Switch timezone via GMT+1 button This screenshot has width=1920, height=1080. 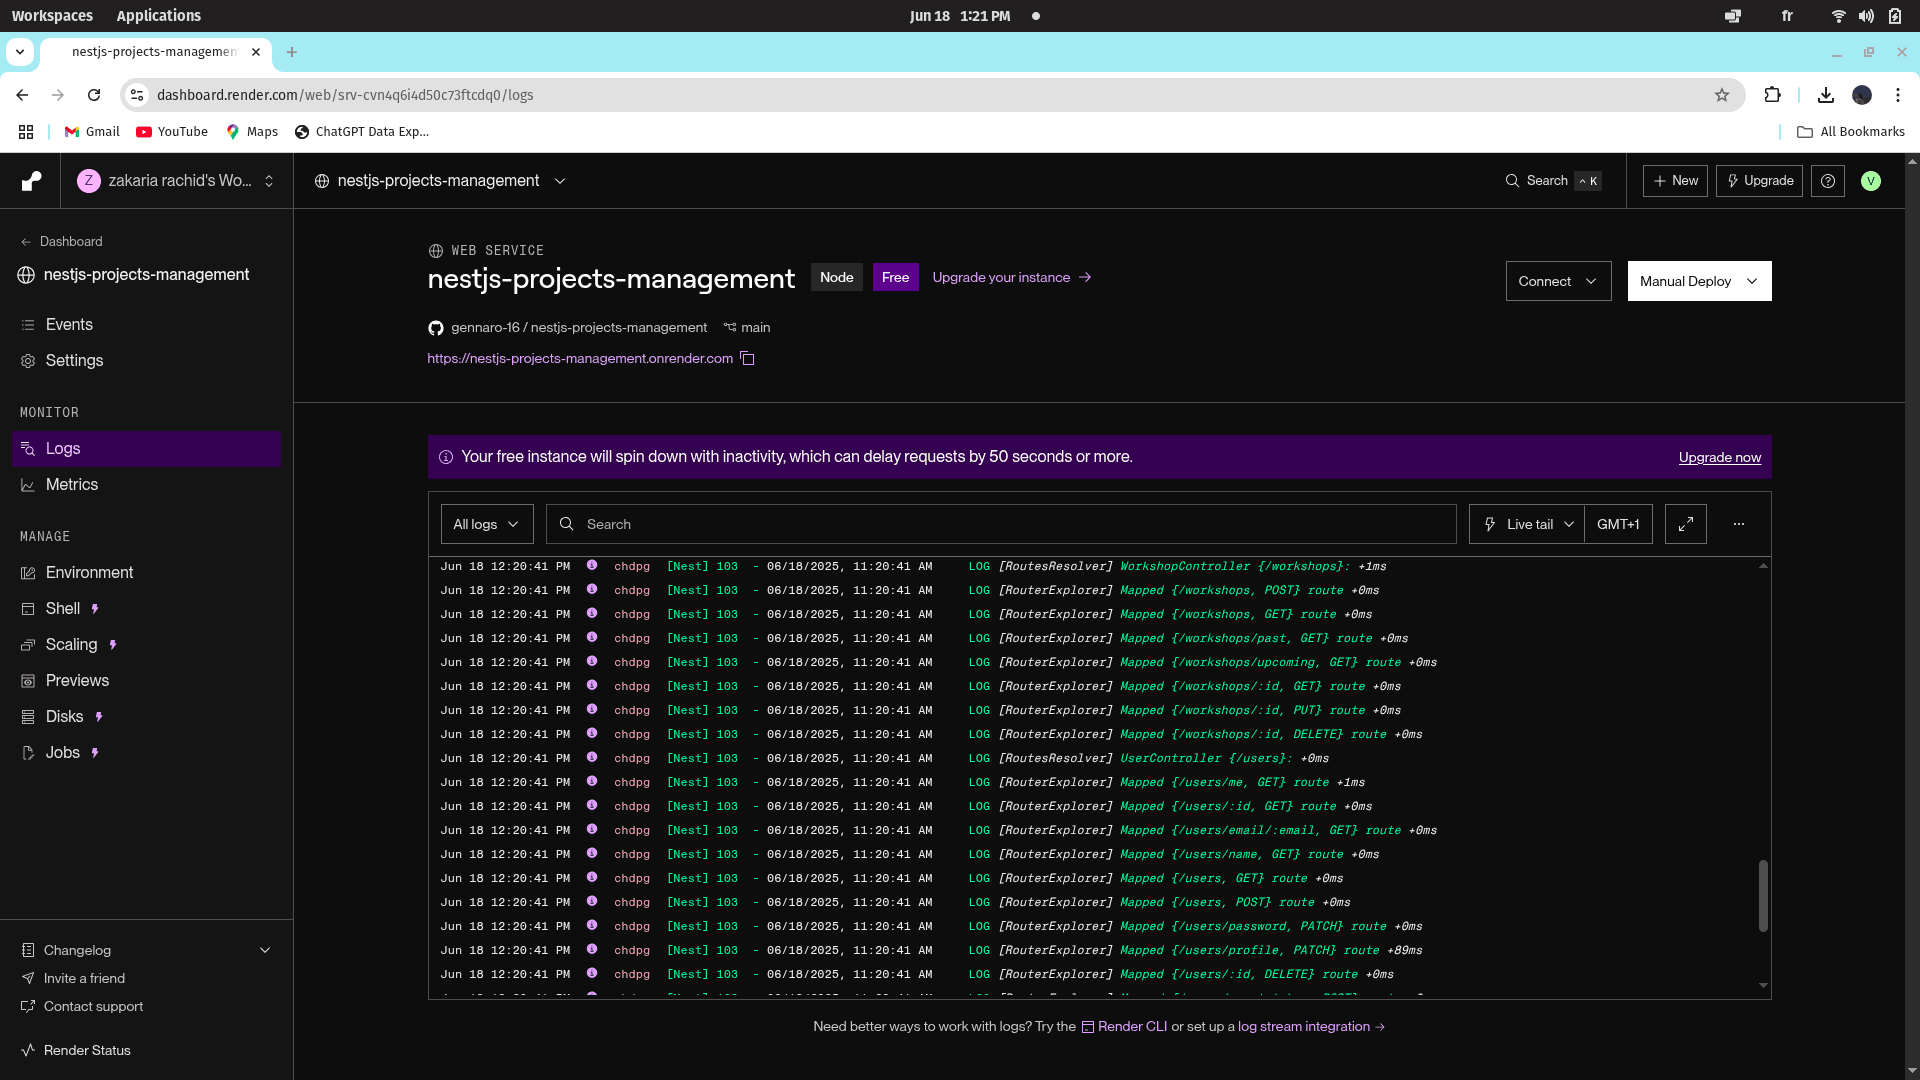pos(1618,524)
